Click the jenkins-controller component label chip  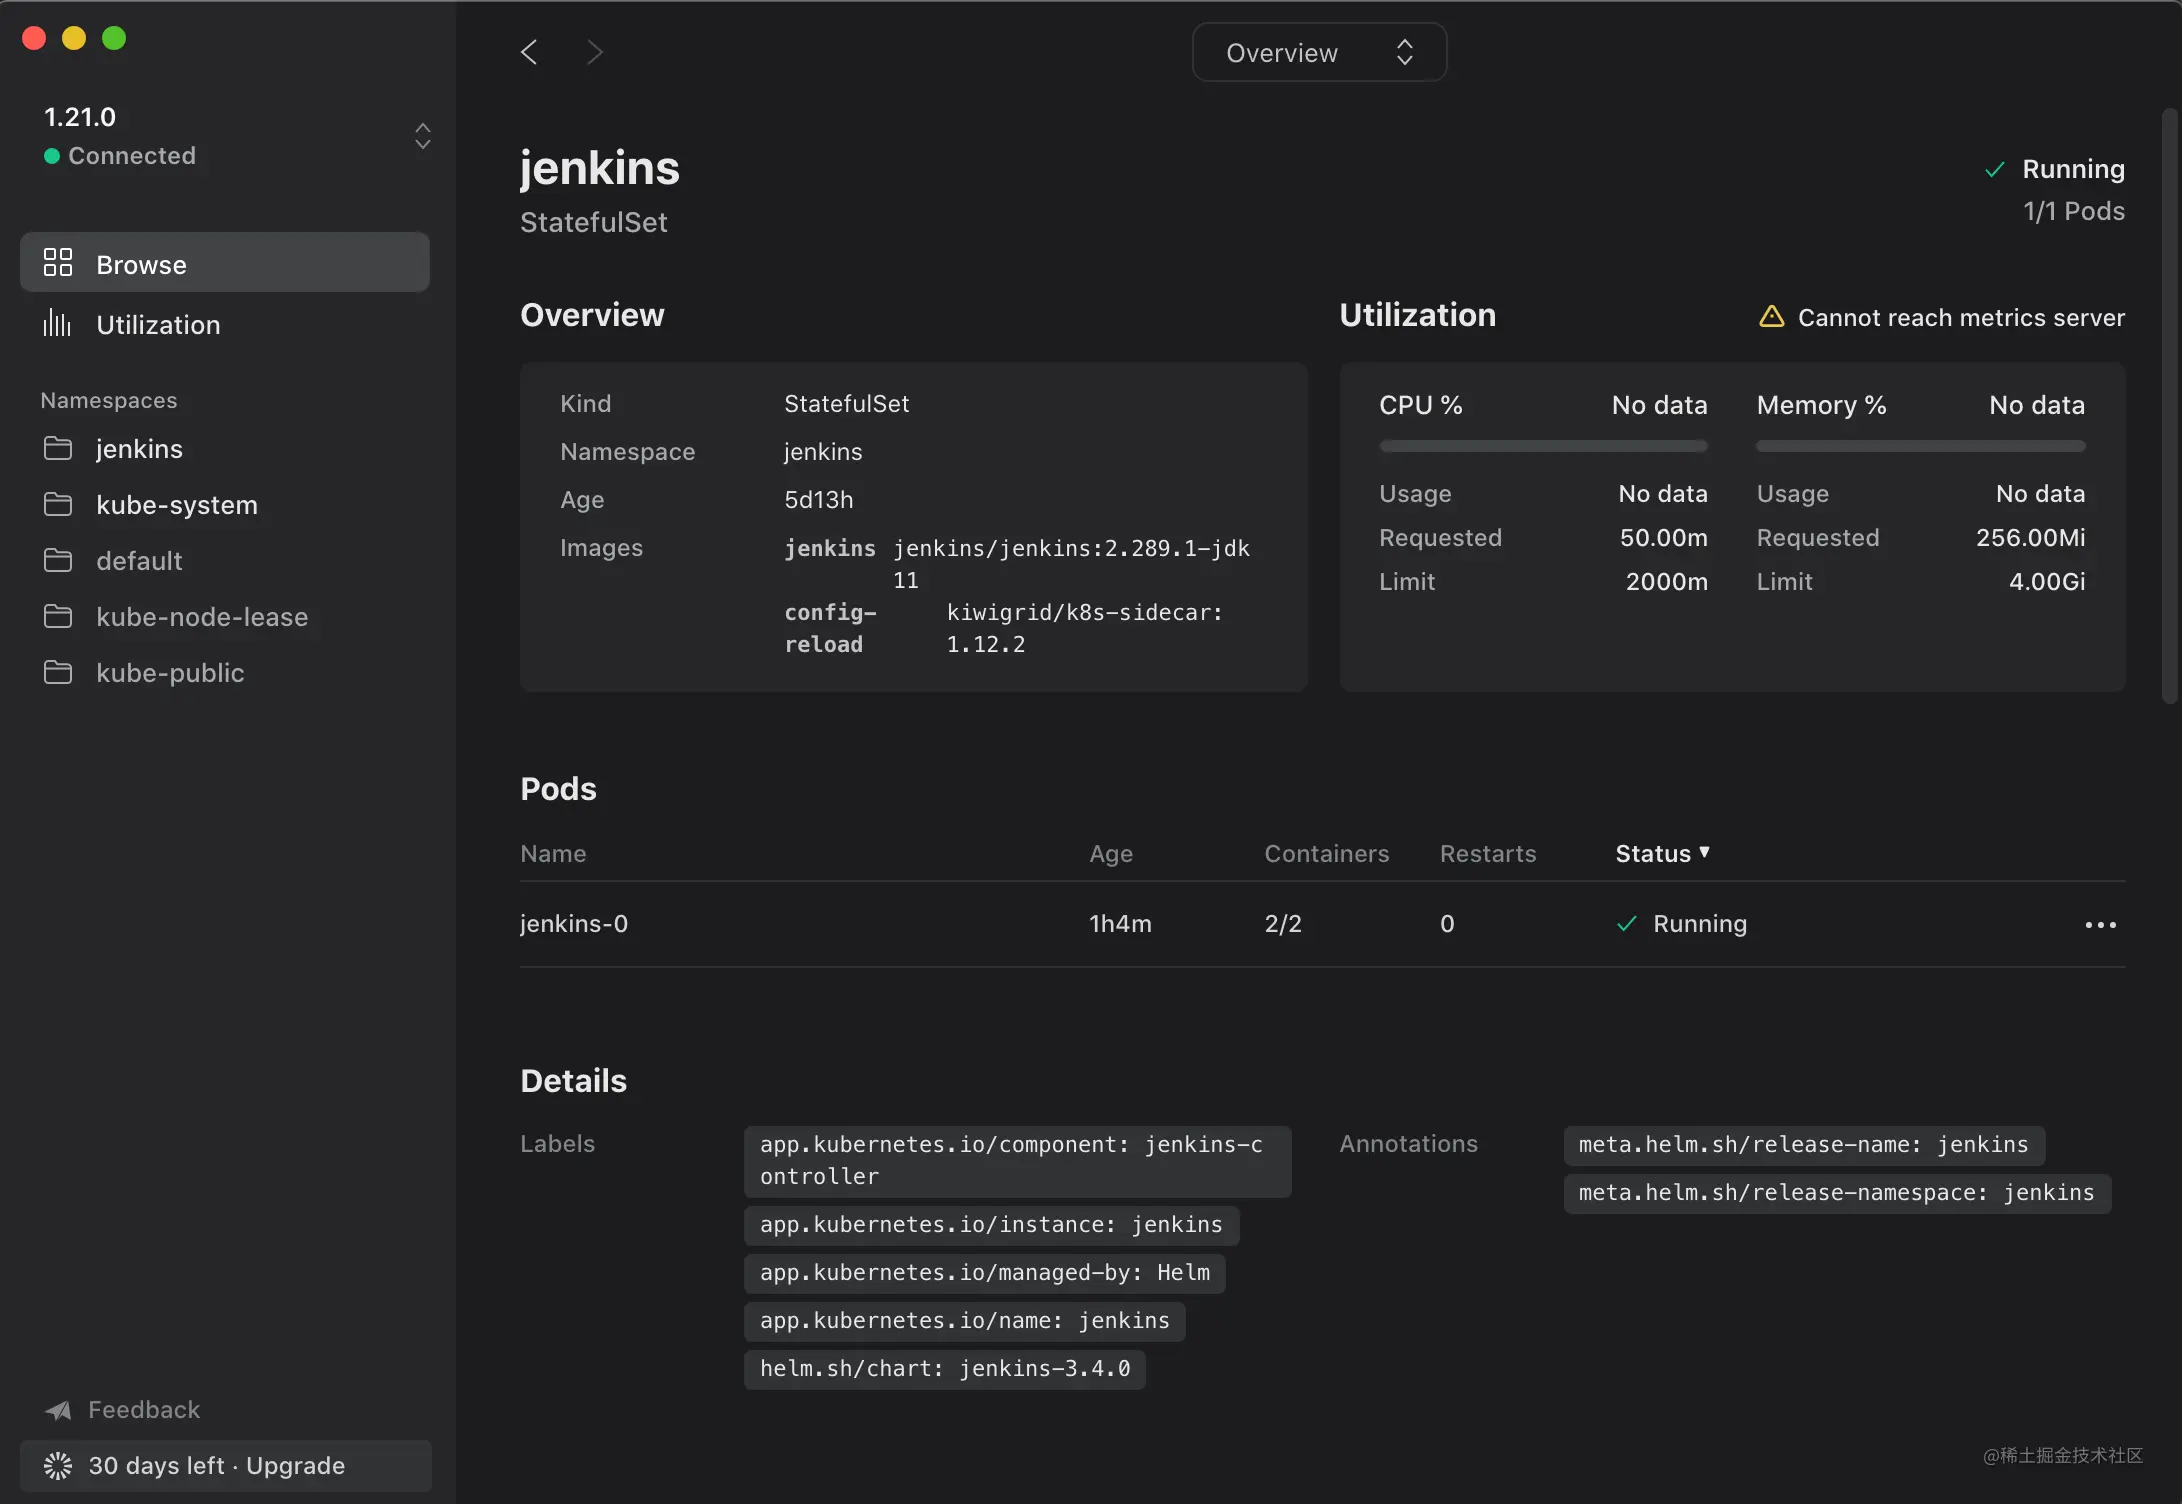(1018, 1161)
